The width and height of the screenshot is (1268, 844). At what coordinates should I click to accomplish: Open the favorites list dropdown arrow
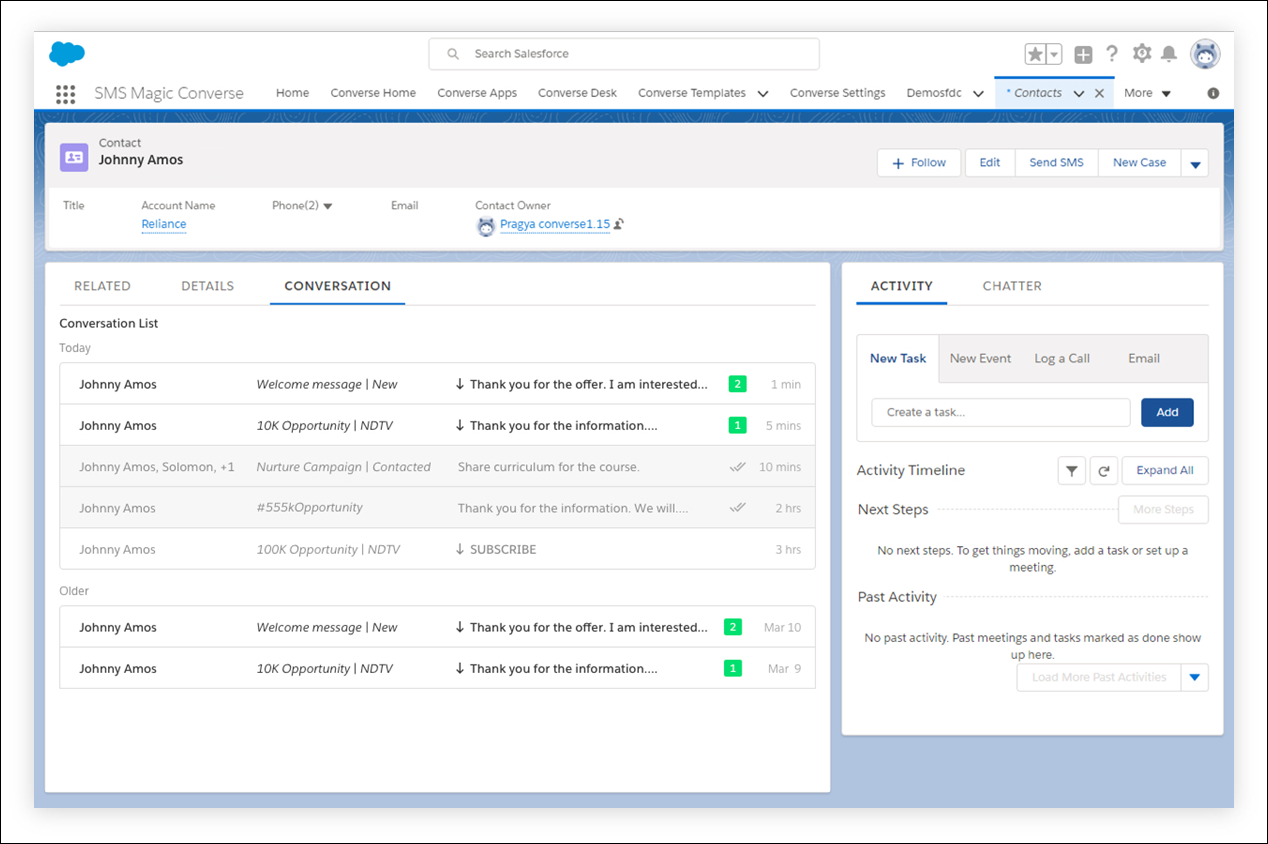pos(1054,54)
